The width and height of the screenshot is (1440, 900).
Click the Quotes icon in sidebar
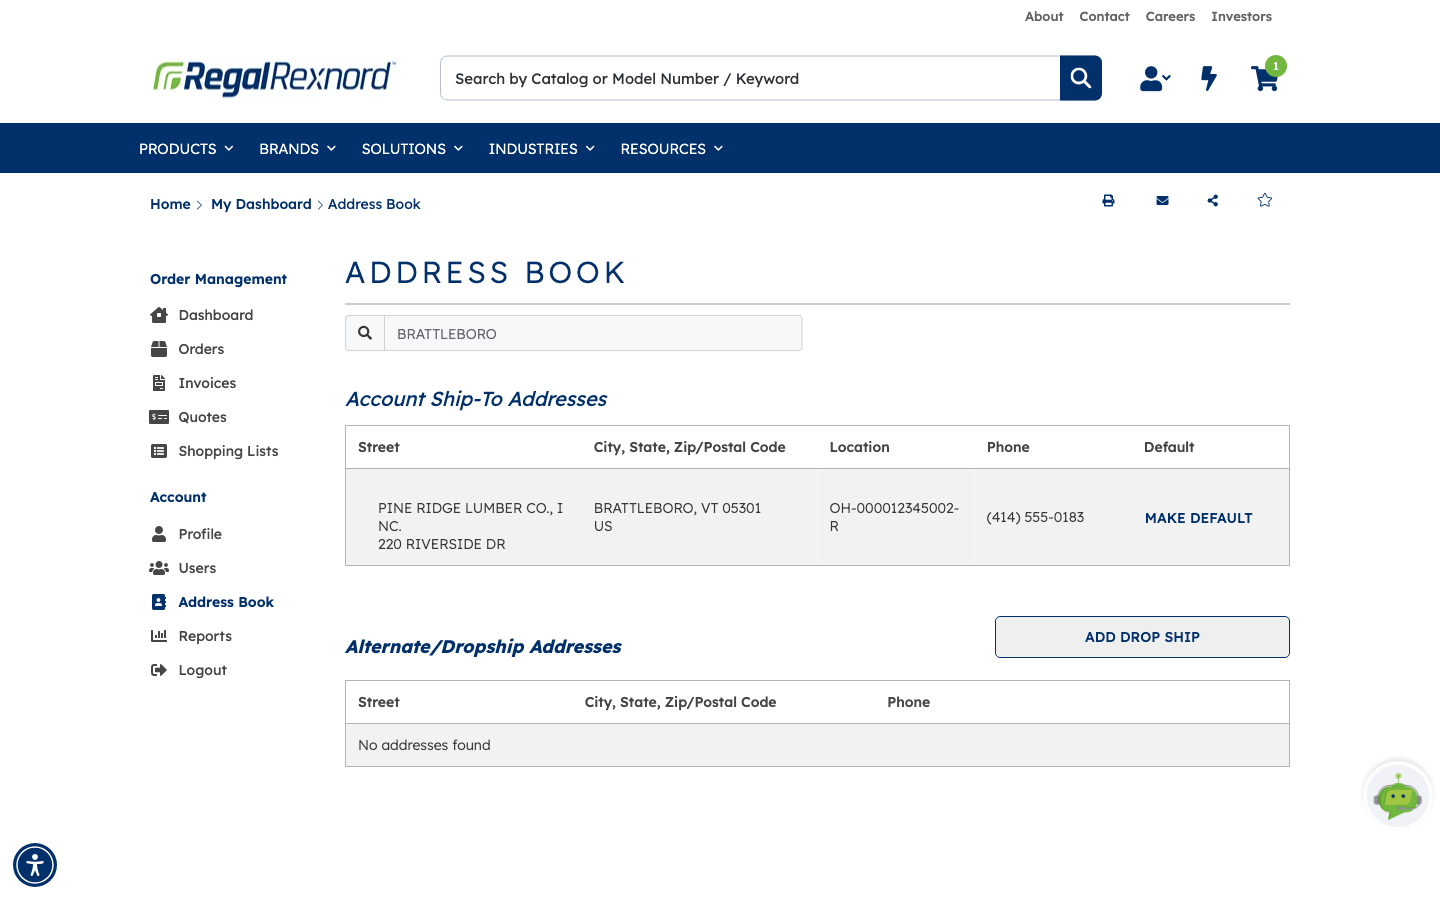159,417
